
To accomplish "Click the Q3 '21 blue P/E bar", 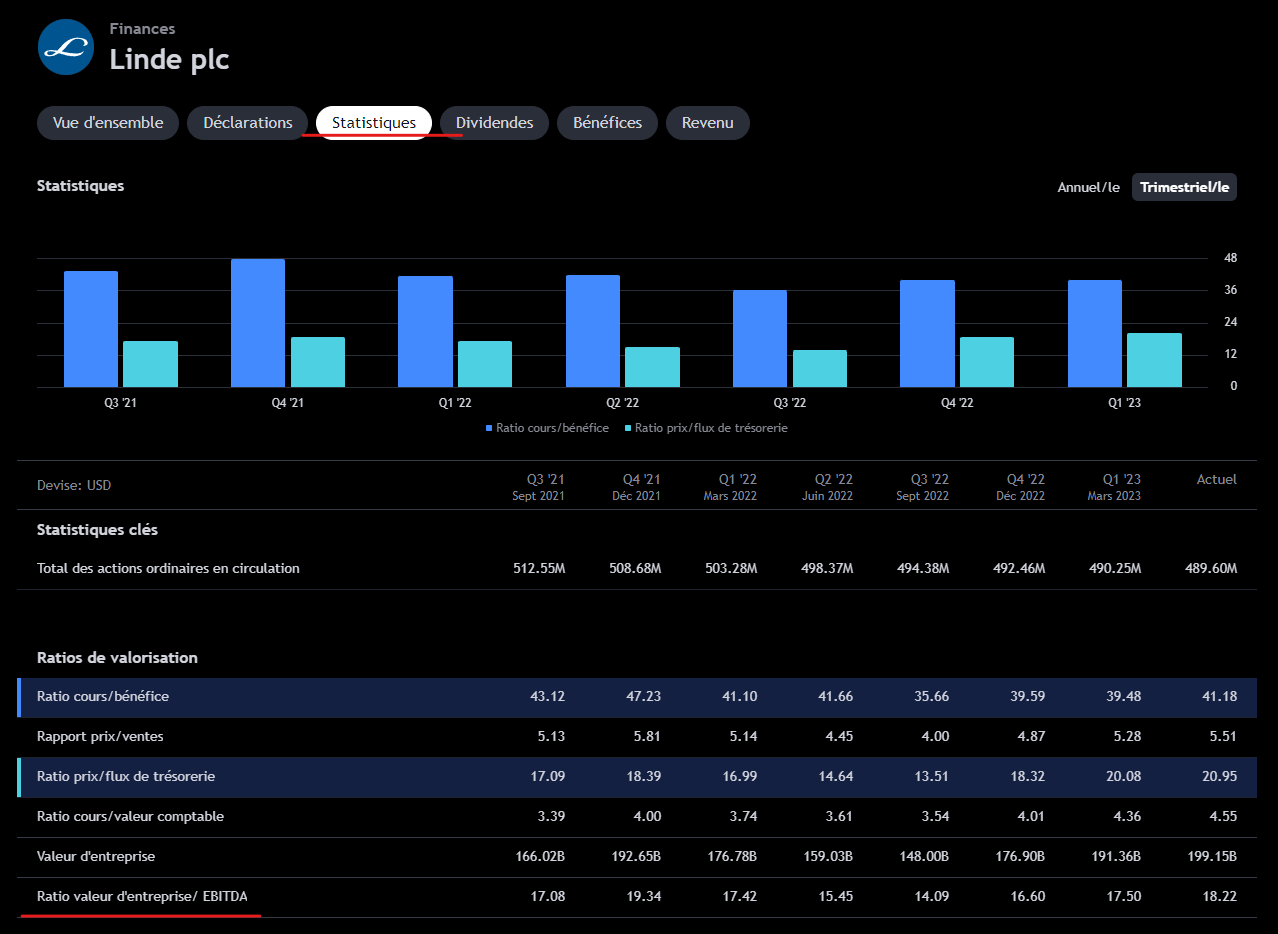I will tap(91, 329).
